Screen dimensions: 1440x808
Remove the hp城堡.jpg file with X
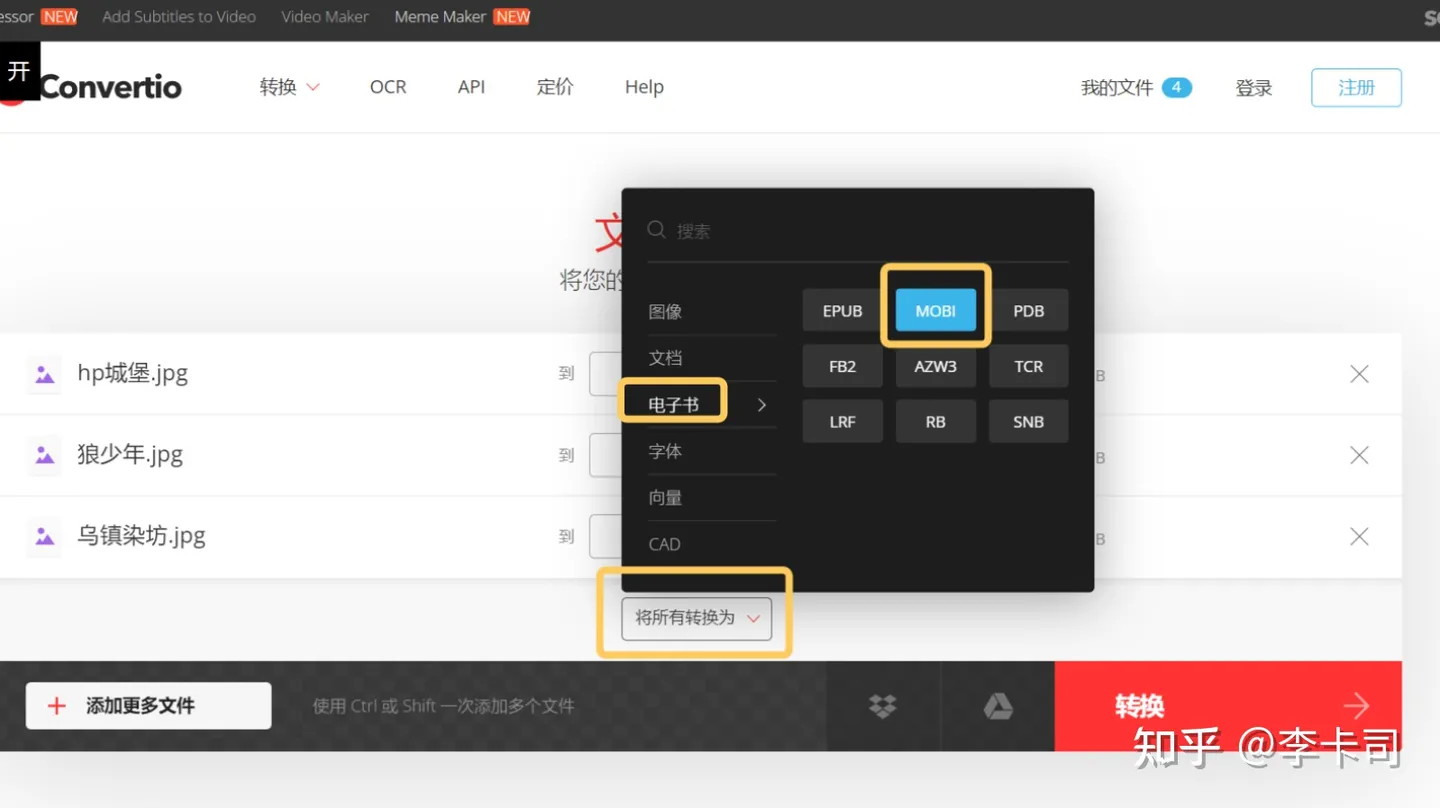(1359, 374)
